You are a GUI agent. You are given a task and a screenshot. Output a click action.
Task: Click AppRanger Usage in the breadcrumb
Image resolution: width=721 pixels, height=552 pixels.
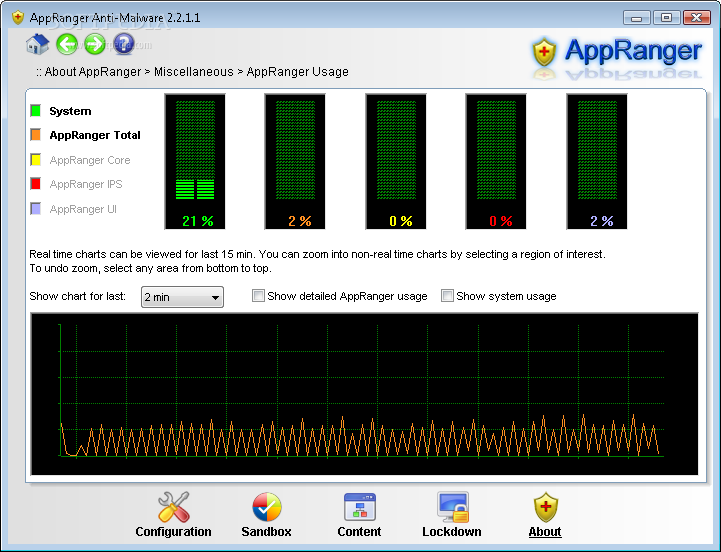(x=298, y=72)
